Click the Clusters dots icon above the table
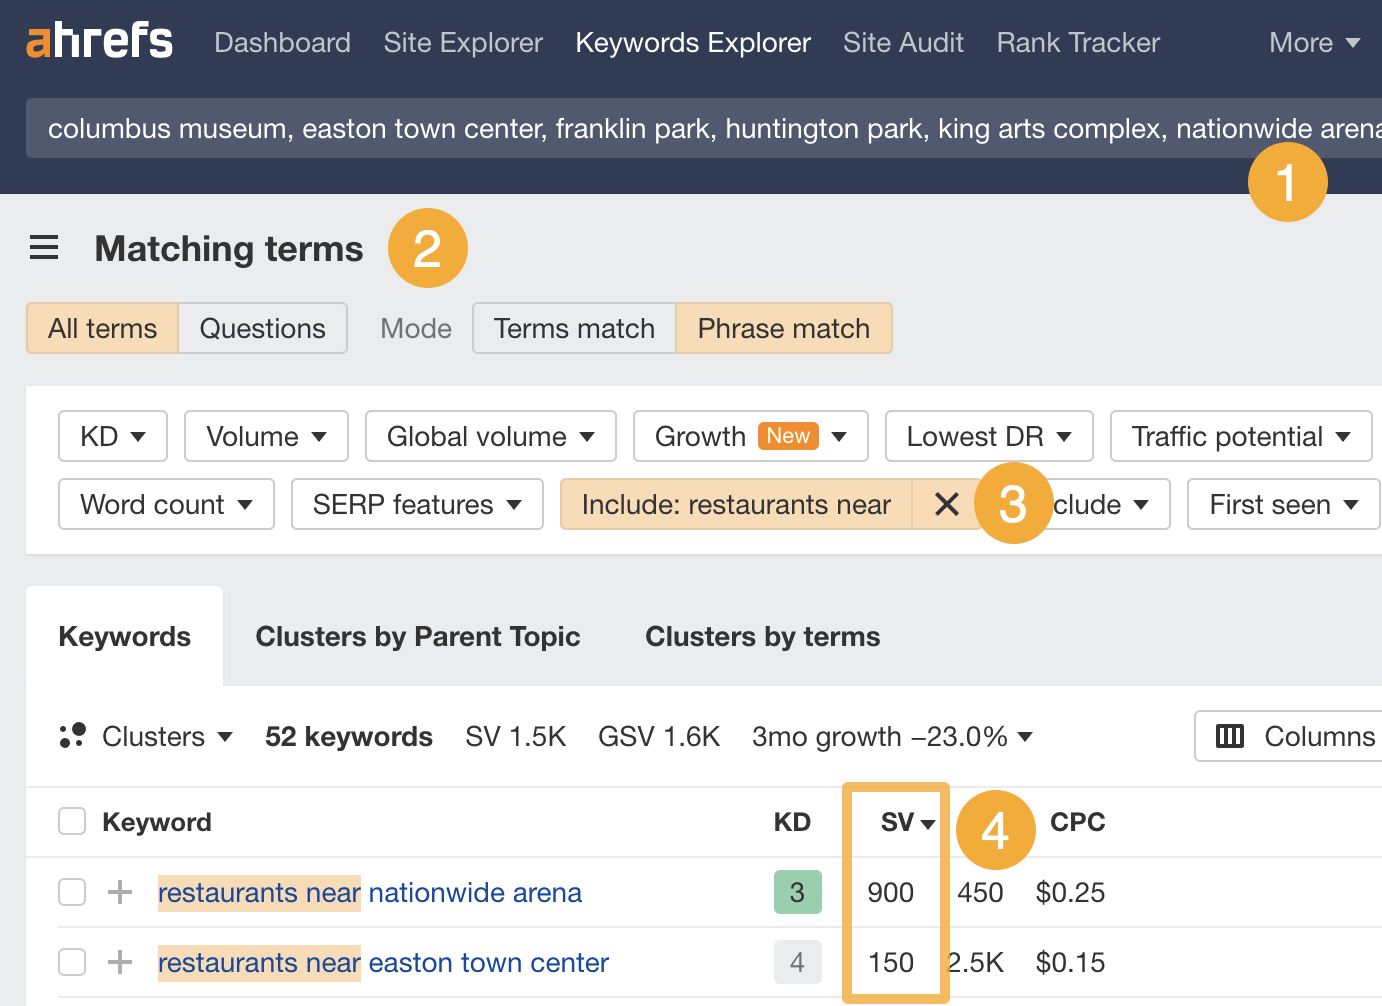 (73, 736)
